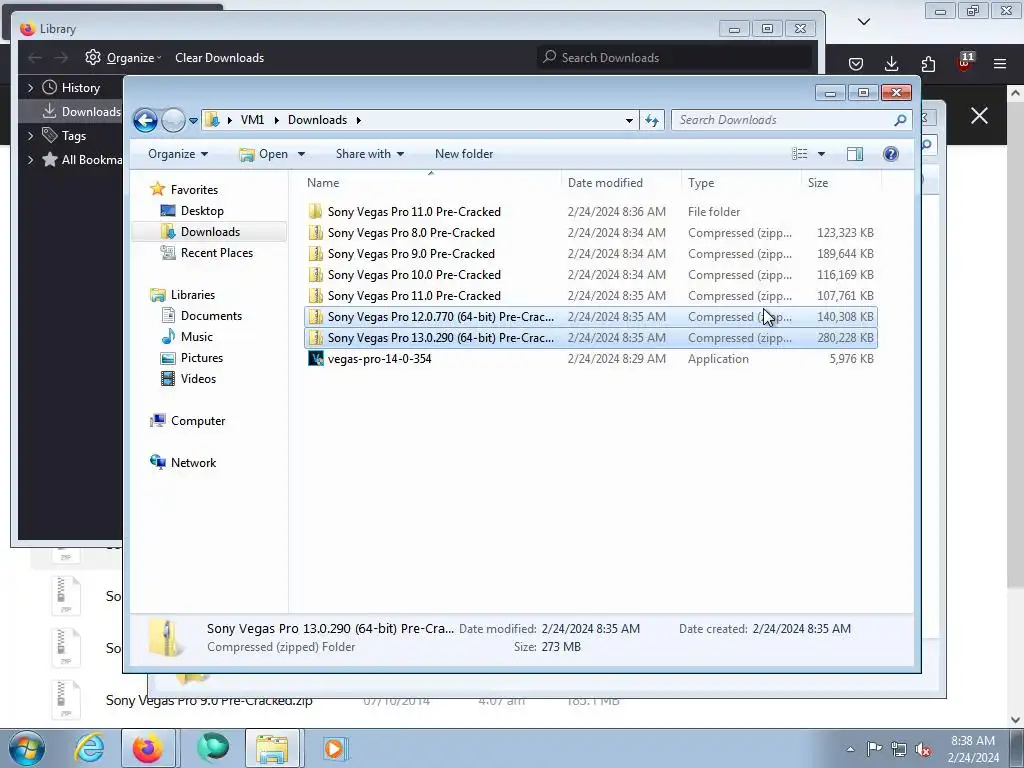Select Sony Vegas Pro 13.0.290 (64-bit) zip row
This screenshot has width=1024, height=768.
click(591, 338)
